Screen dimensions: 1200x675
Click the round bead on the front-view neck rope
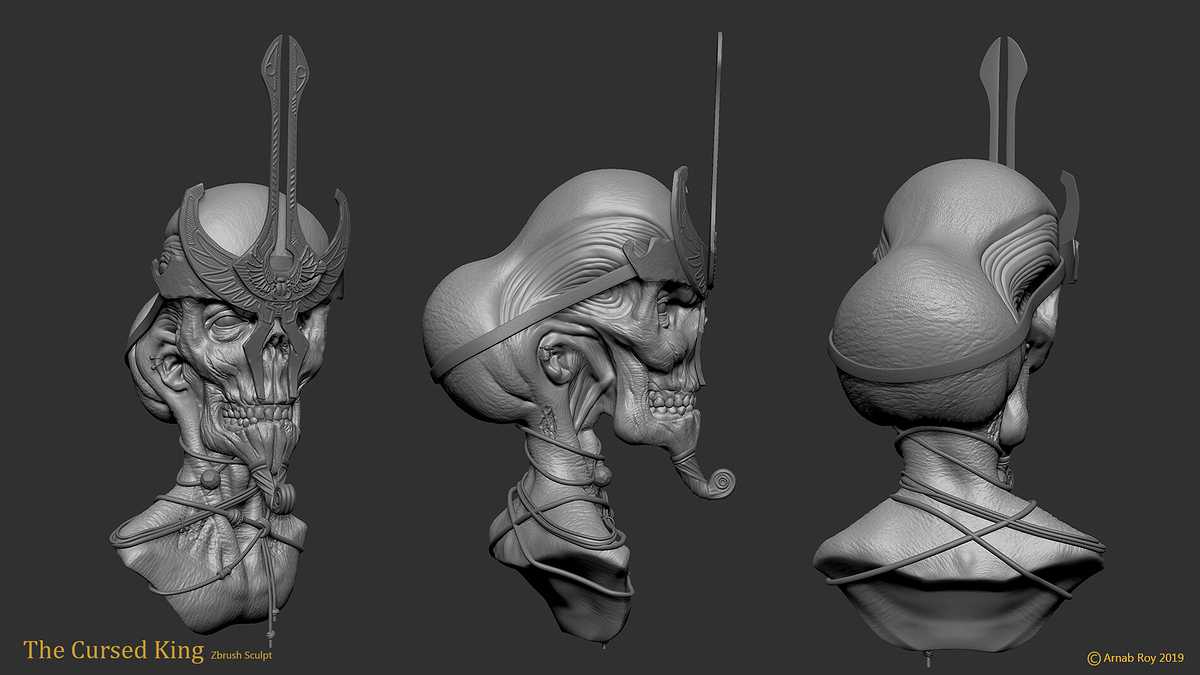point(208,478)
